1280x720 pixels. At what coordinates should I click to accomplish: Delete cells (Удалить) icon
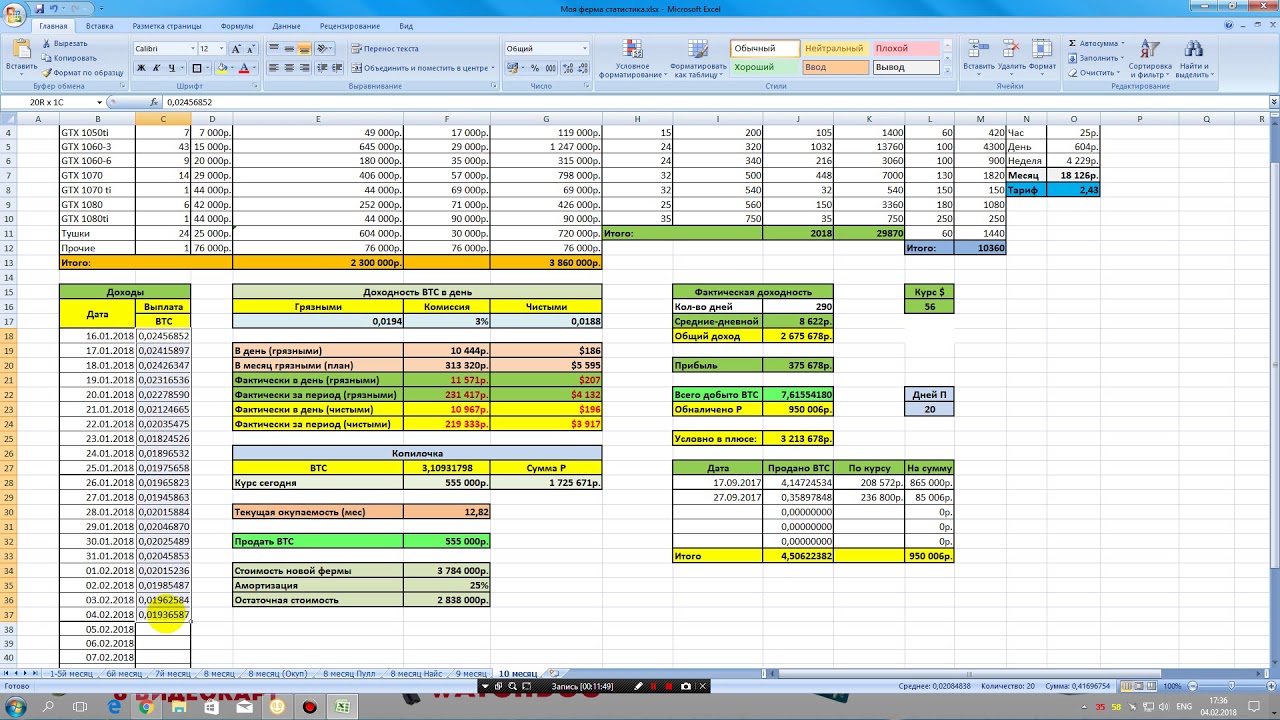1012,59
